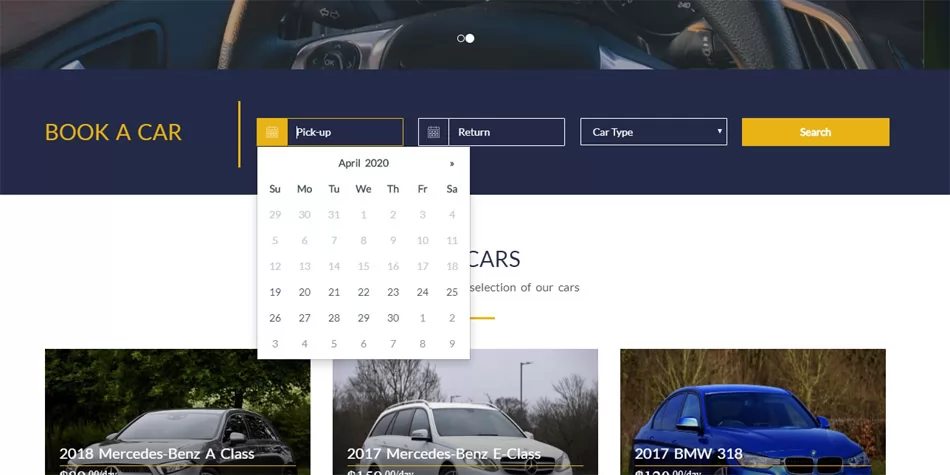
Task: Click the BOOK A CAR heading
Action: click(x=113, y=132)
